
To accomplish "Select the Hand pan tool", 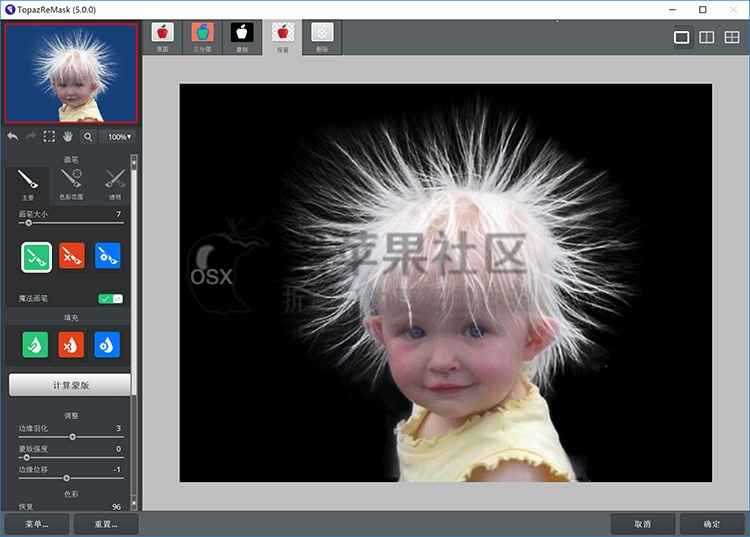I will pos(68,137).
